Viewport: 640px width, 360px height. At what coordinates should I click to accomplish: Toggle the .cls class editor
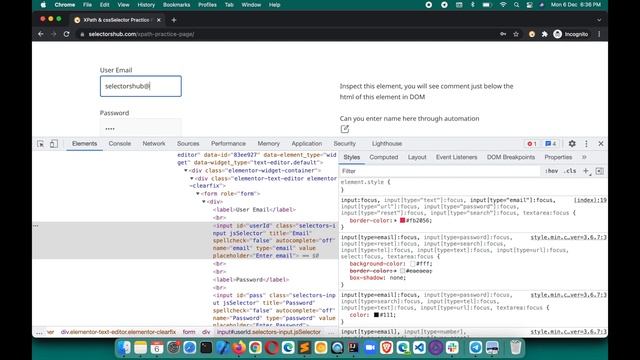(x=570, y=171)
